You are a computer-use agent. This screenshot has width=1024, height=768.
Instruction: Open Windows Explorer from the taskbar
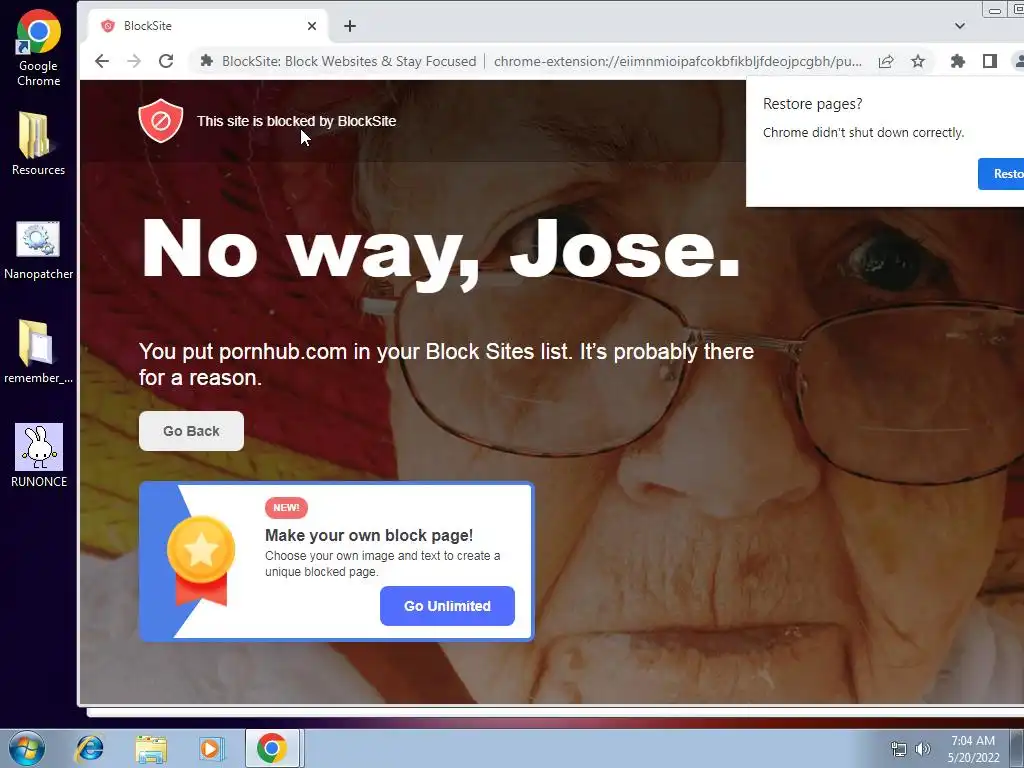point(151,748)
